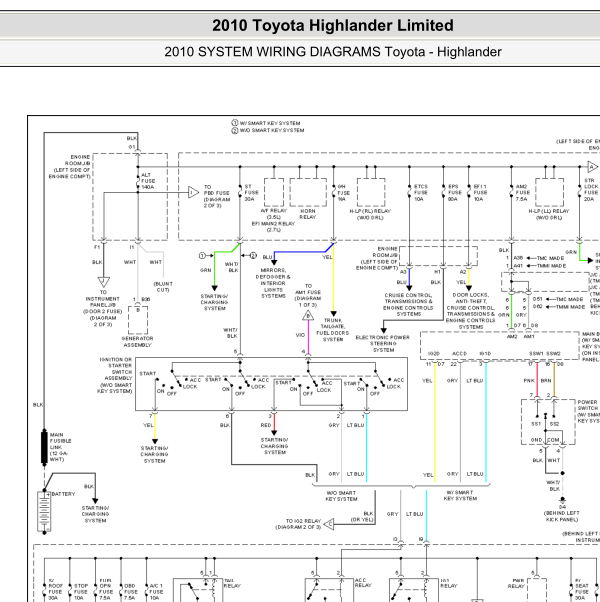Click the "ST FUSE 30A" label
The height and width of the screenshot is (602, 600).
251,193
